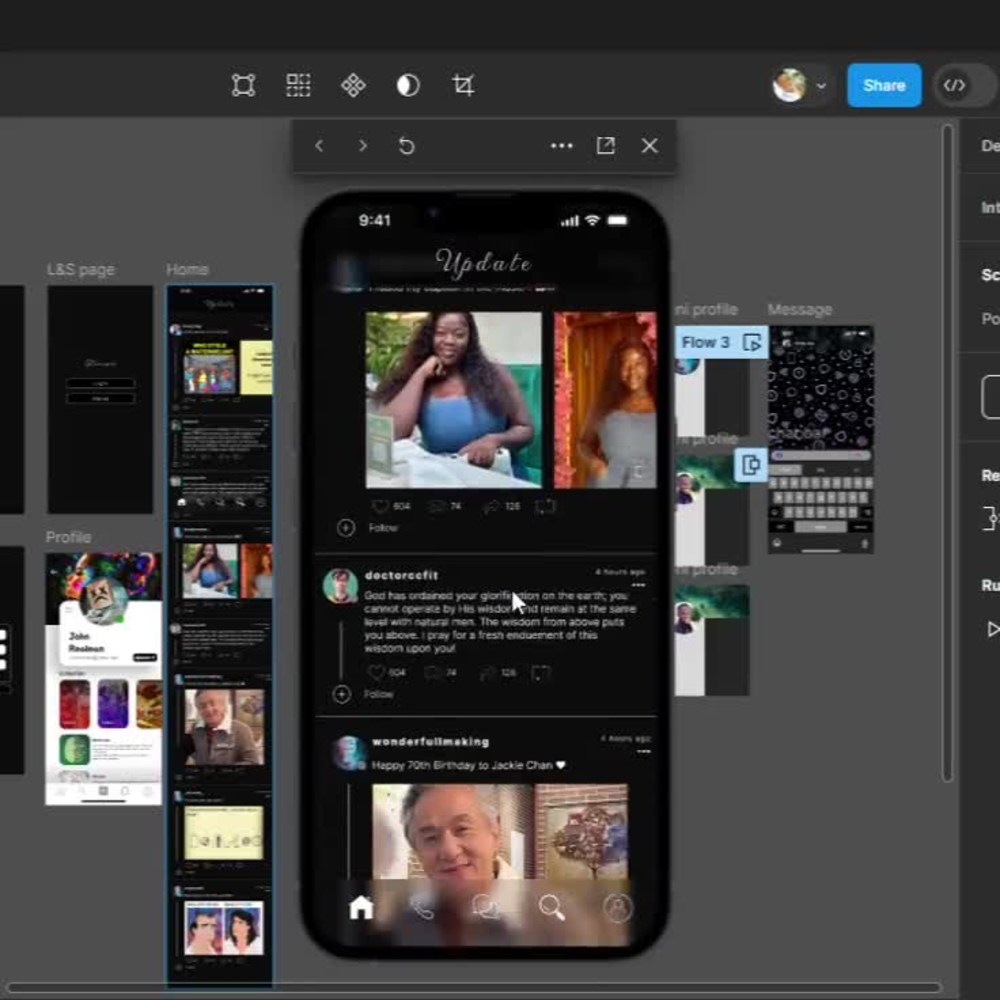Viewport: 1000px width, 1000px height.
Task: Click the Home icon in phone navbar
Action: [x=361, y=907]
